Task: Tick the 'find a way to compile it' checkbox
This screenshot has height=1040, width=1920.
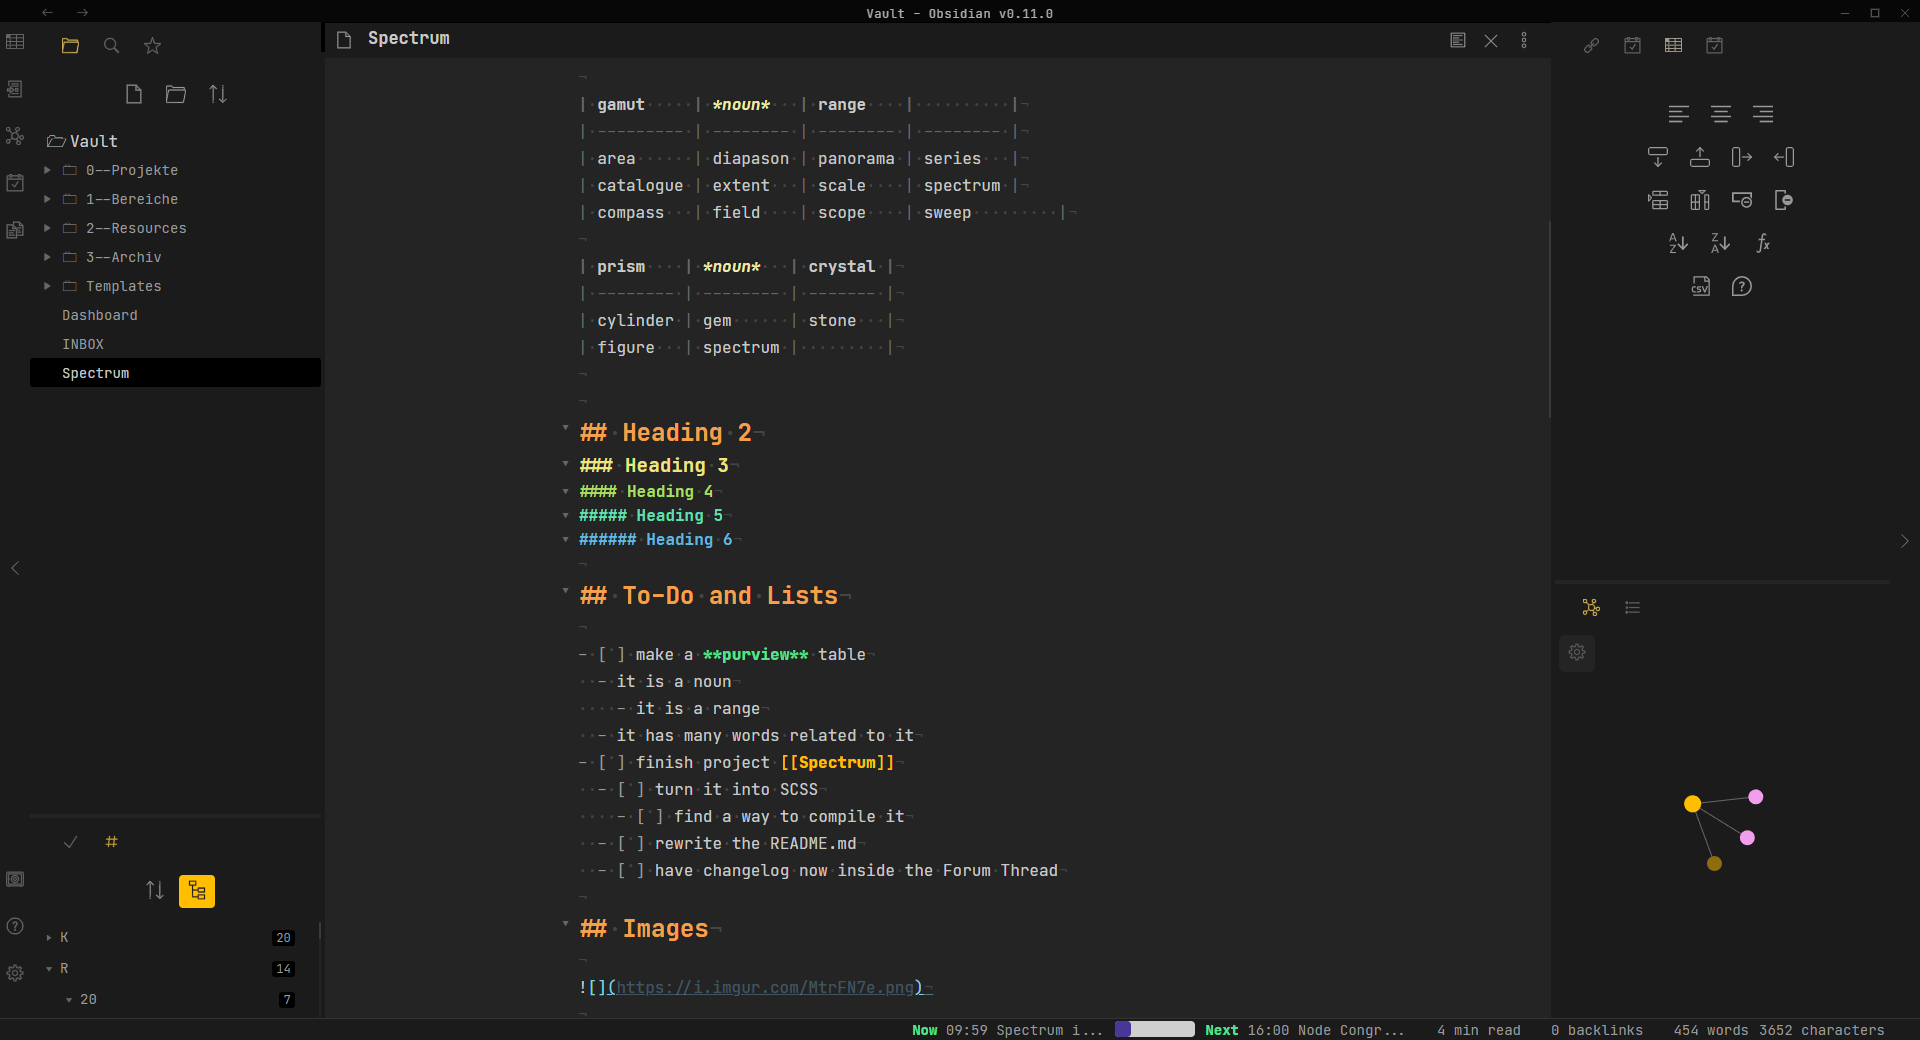Action: [650, 816]
